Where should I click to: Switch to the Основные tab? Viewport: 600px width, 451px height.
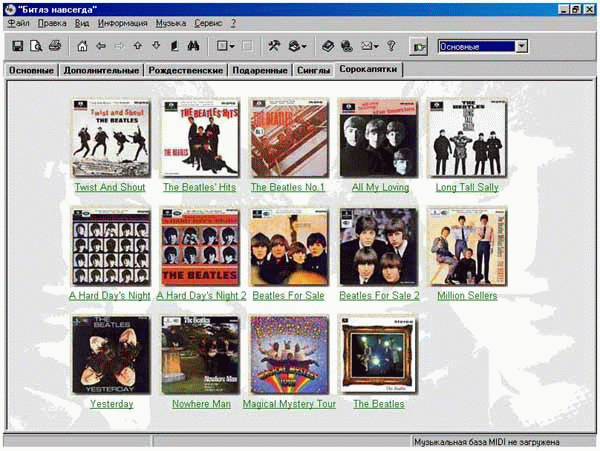(x=31, y=70)
